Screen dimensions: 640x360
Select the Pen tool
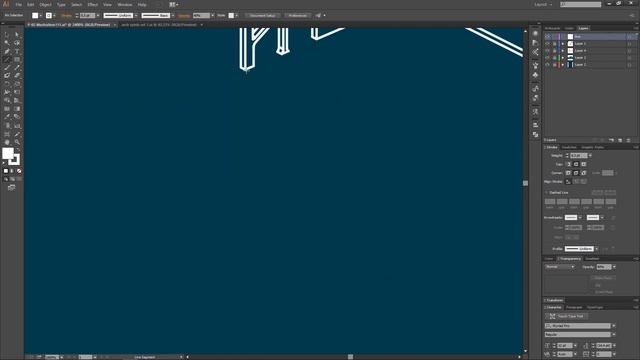point(7,51)
